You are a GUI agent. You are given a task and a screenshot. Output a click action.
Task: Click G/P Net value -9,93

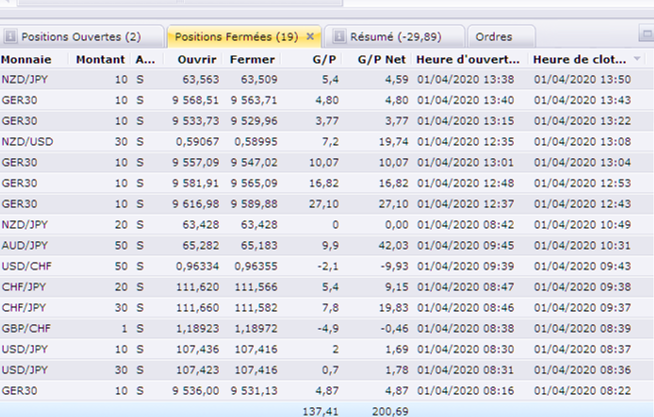pos(395,266)
